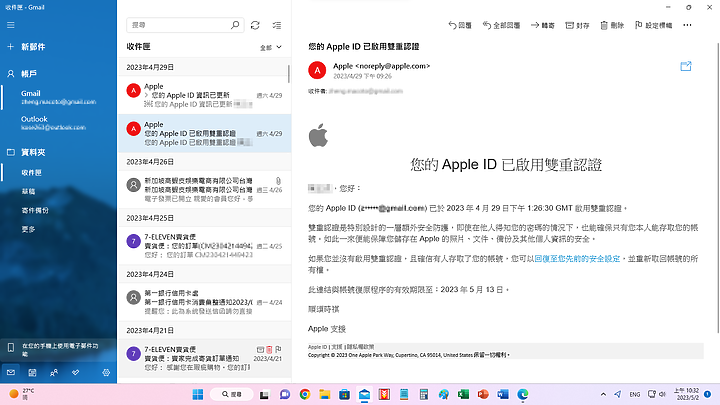Open File Explorer from taskbar
Image resolution: width=720 pixels, height=405 pixels.
[325, 394]
